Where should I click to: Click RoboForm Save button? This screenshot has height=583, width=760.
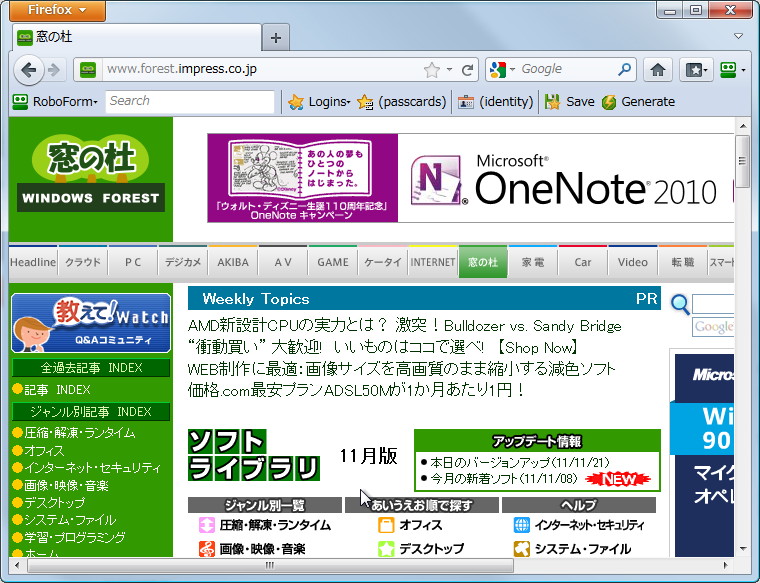tap(570, 102)
